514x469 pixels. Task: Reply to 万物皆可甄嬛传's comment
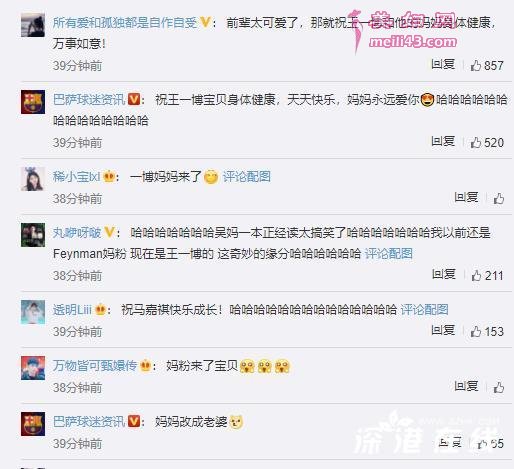tap(466, 387)
